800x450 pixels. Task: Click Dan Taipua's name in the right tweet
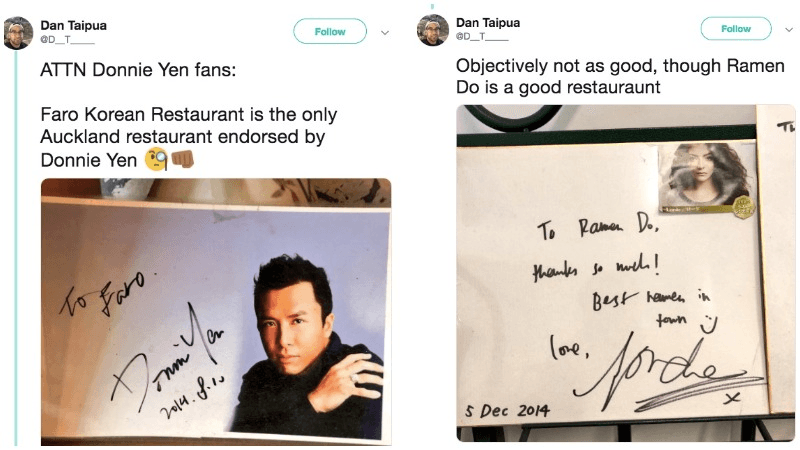487,22
